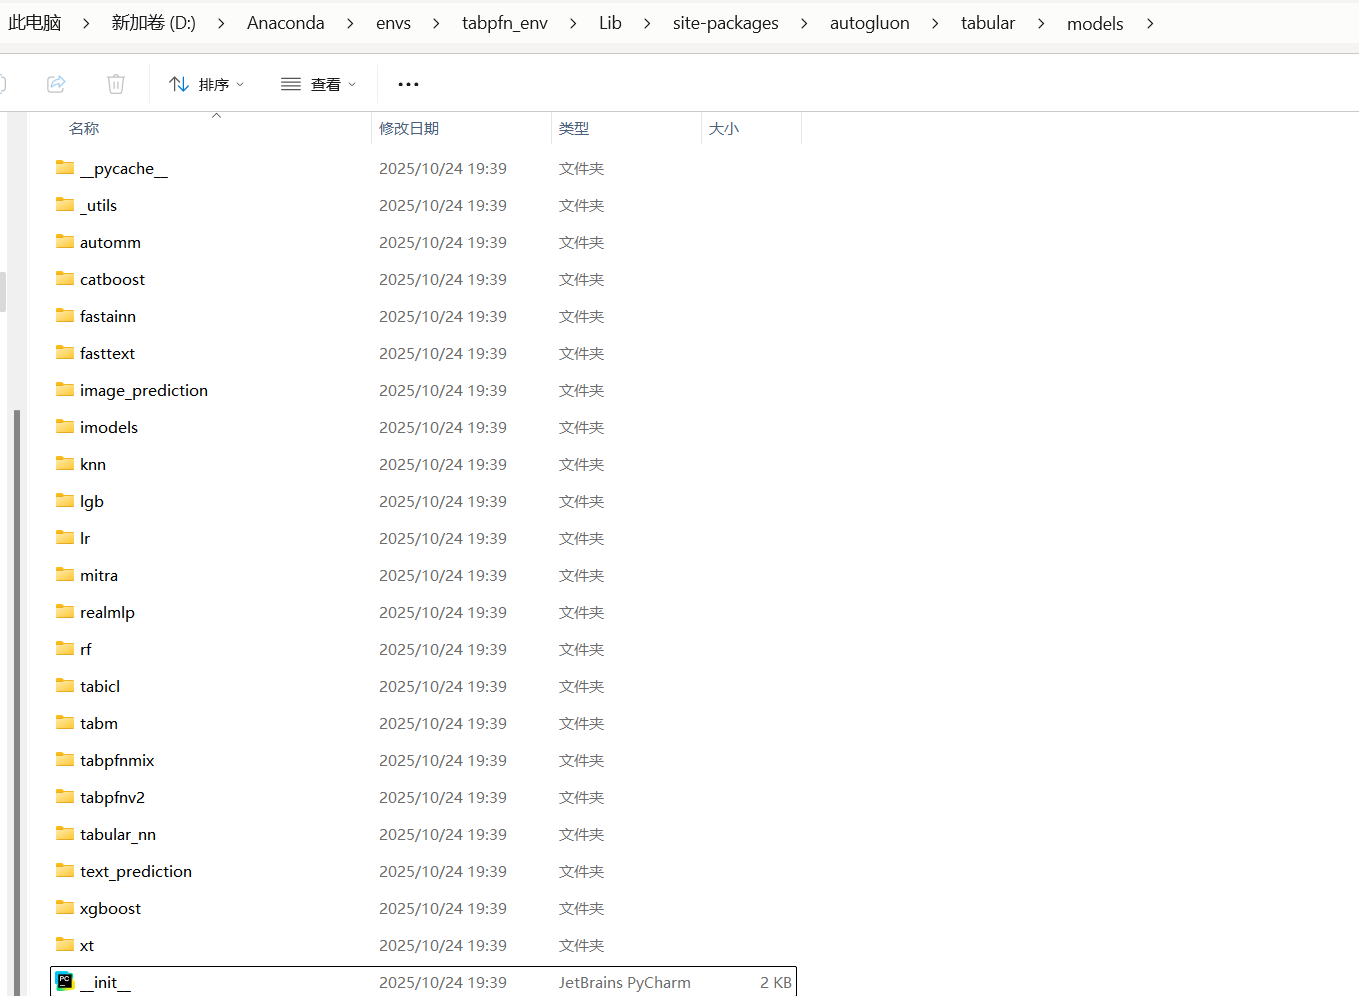Click the image_prediction folder name

coord(144,390)
